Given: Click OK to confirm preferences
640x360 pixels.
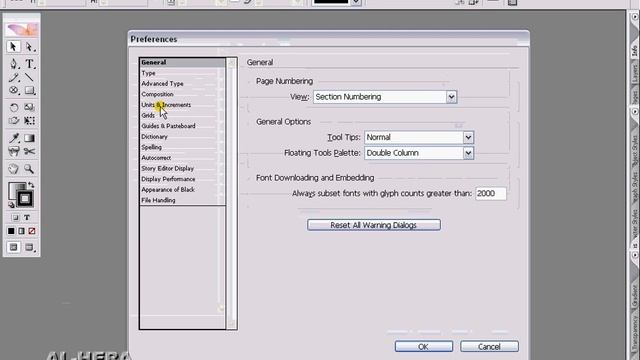Looking at the screenshot, I should click(x=424, y=347).
